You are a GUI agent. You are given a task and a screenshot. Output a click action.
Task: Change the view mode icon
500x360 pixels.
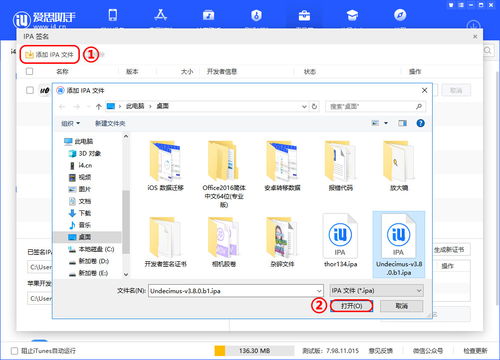[375, 123]
